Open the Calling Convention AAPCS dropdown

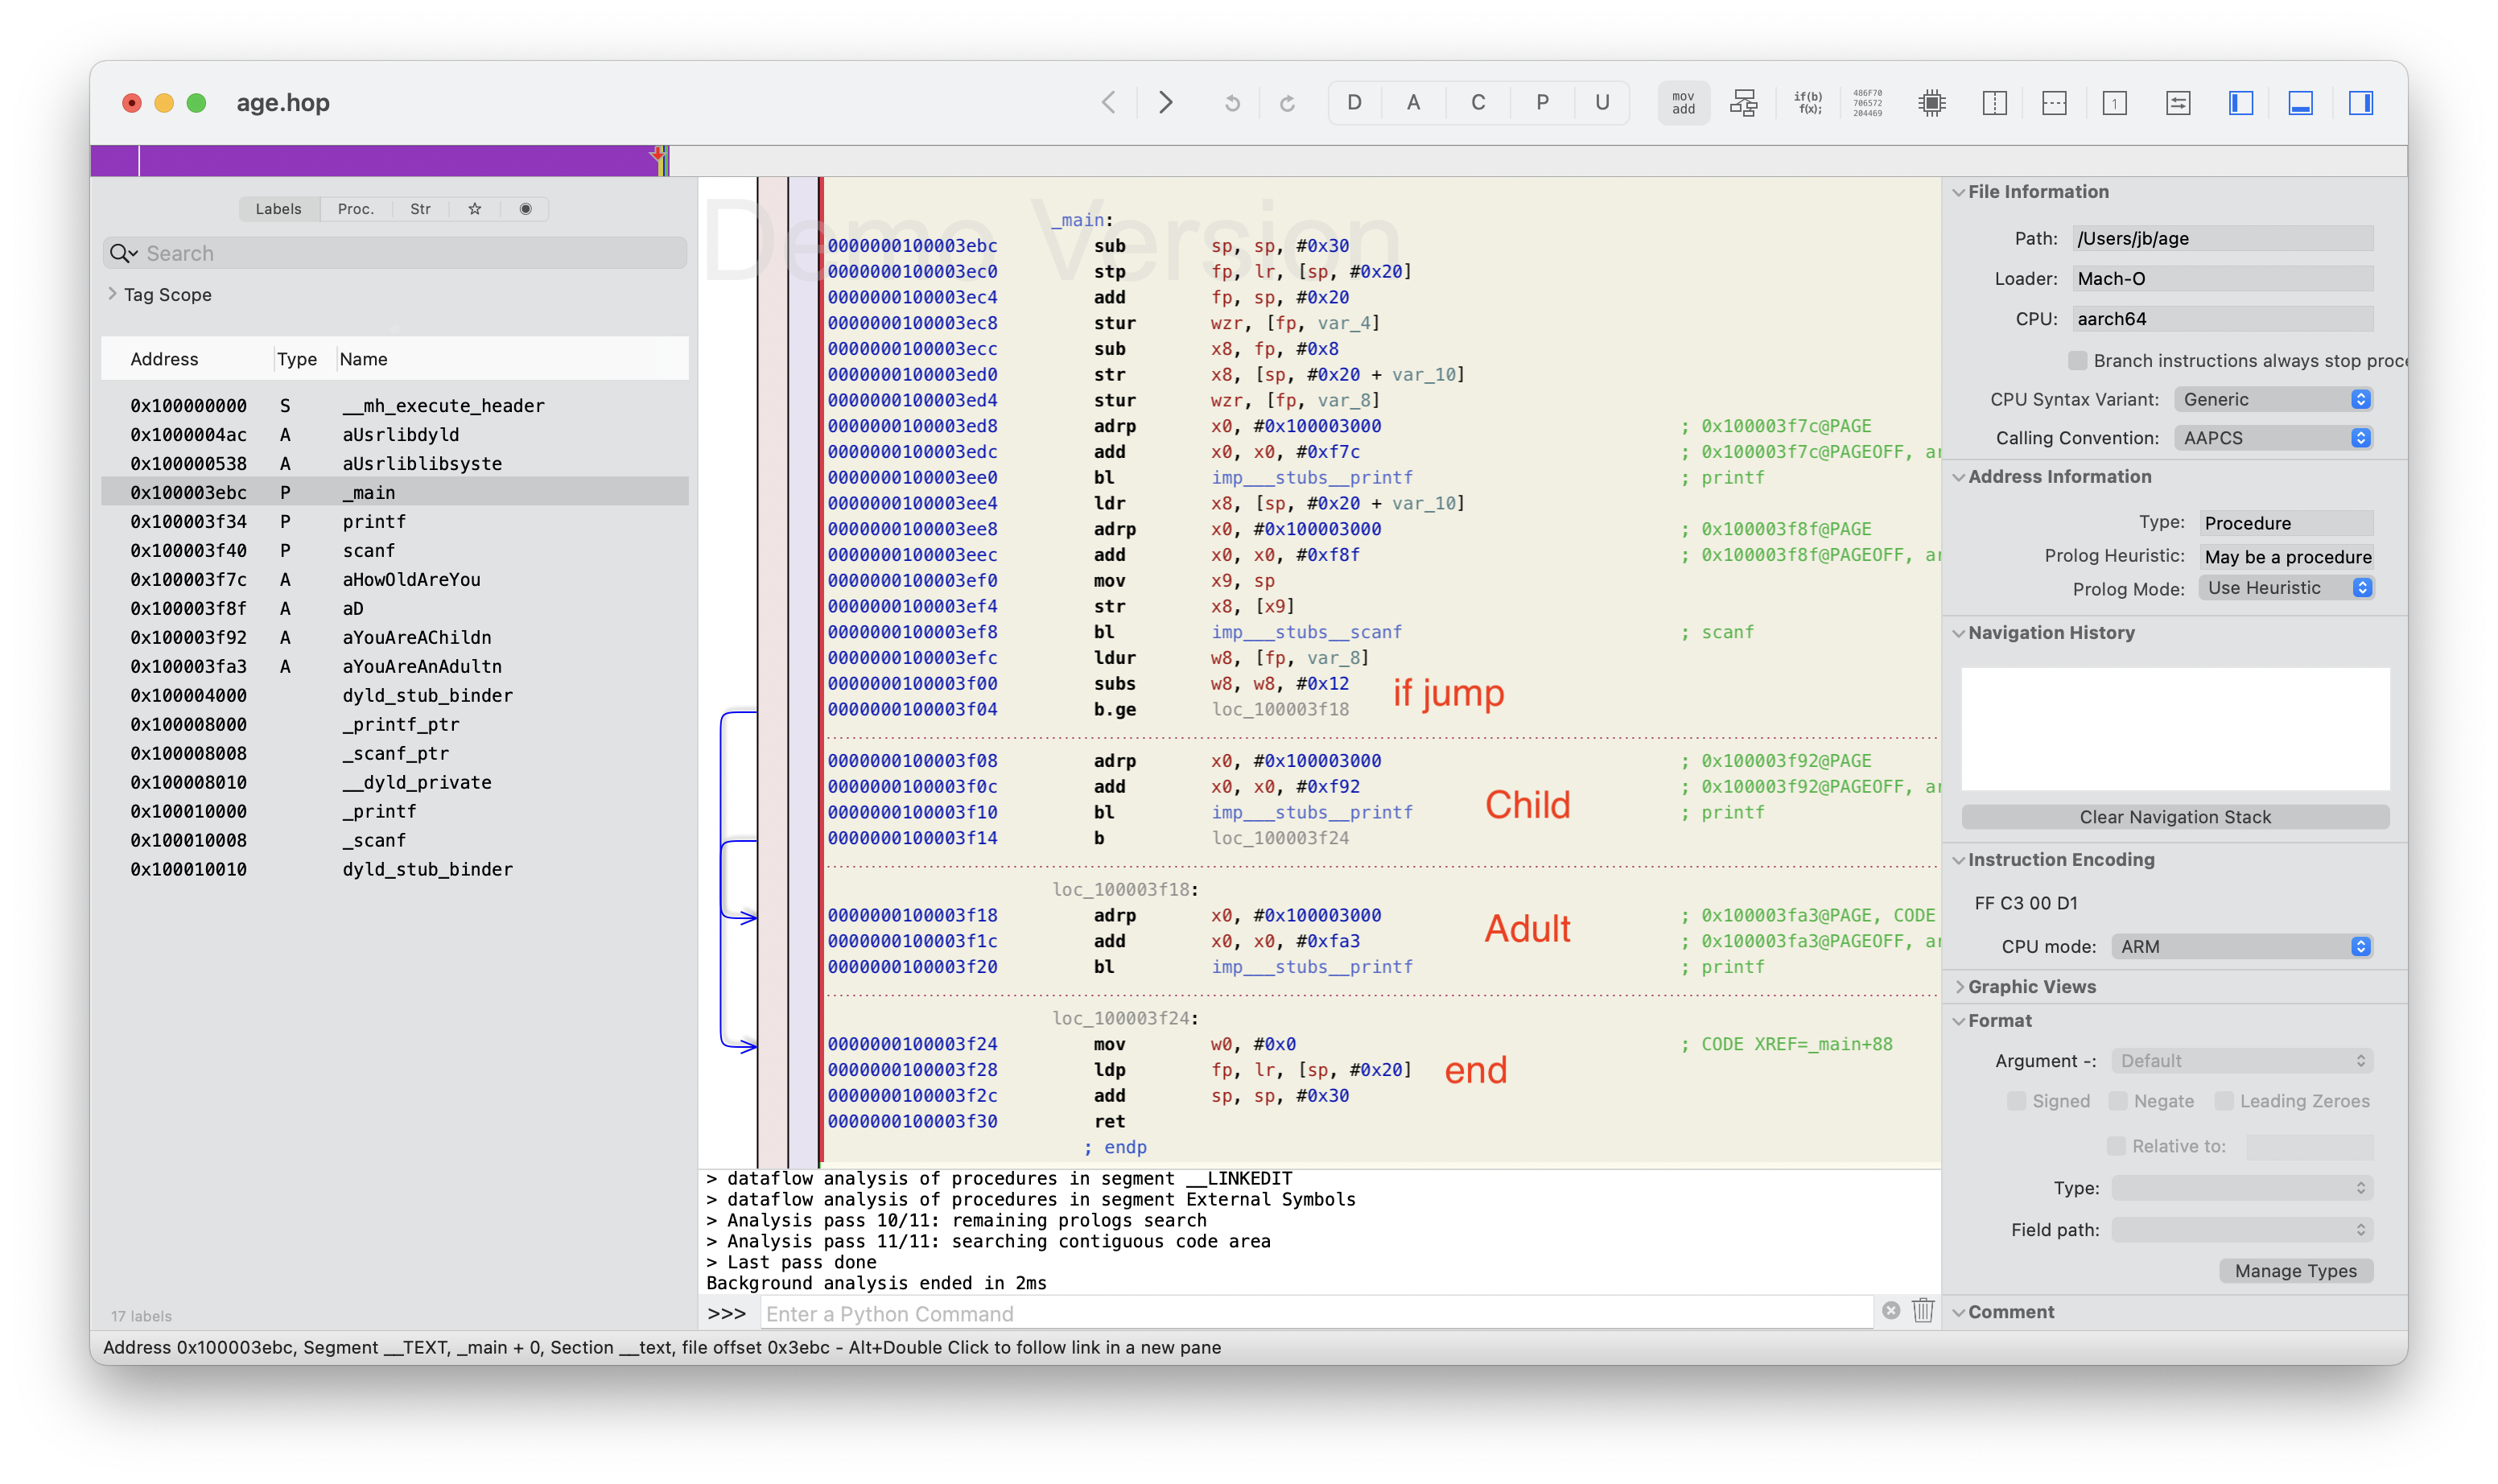point(2272,438)
